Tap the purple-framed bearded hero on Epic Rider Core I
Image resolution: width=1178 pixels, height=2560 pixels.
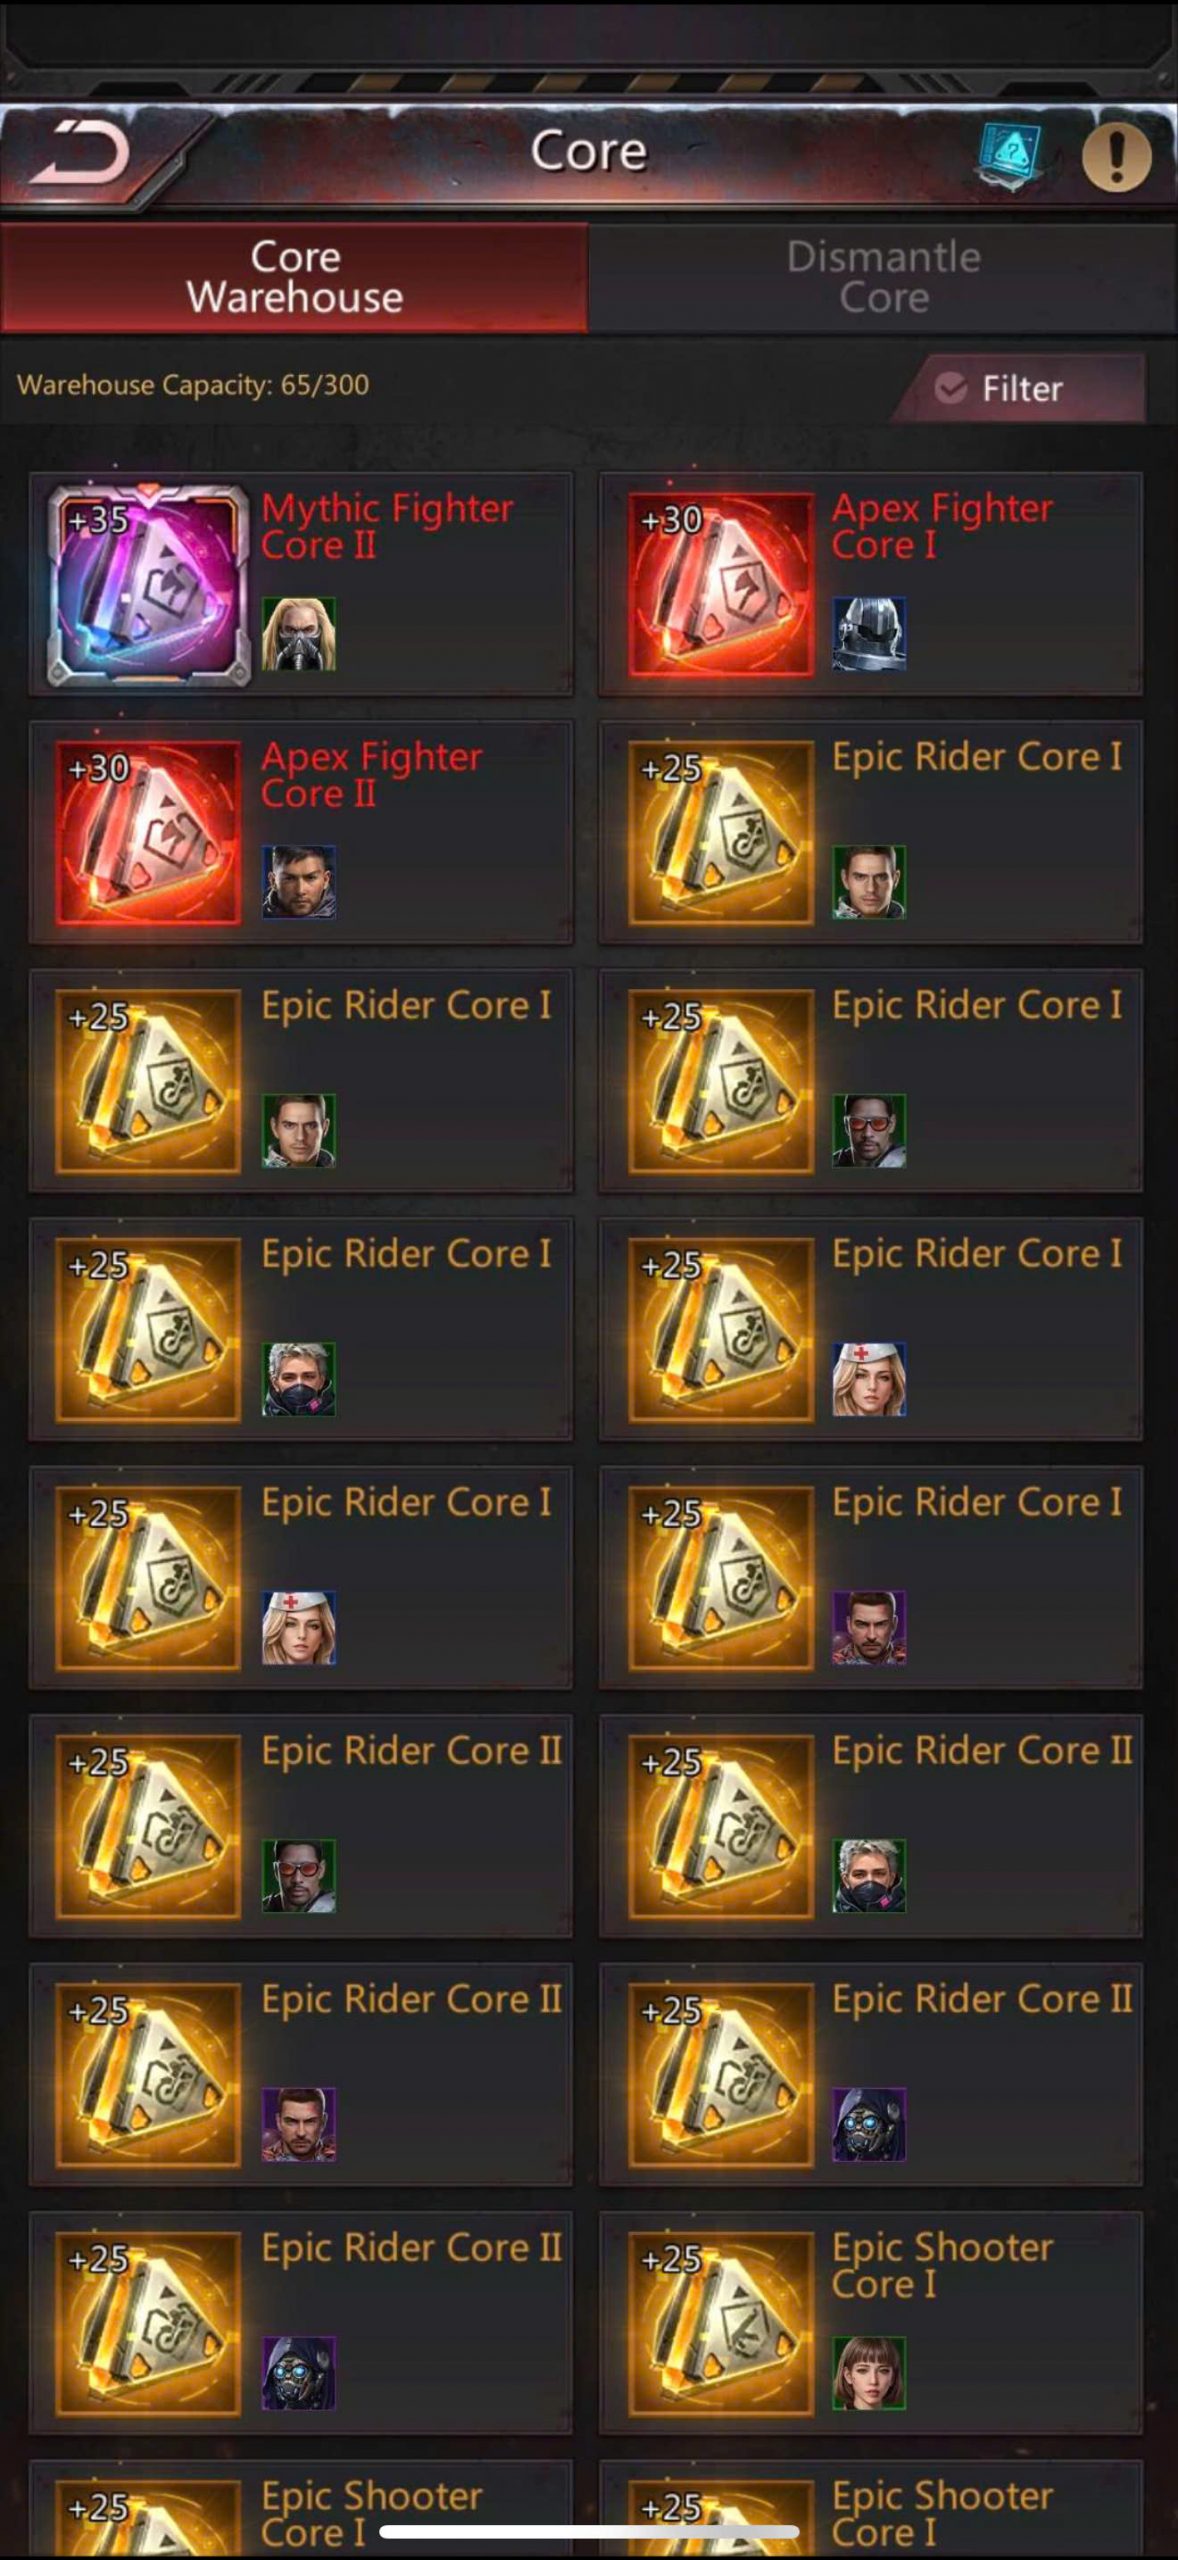(869, 1628)
